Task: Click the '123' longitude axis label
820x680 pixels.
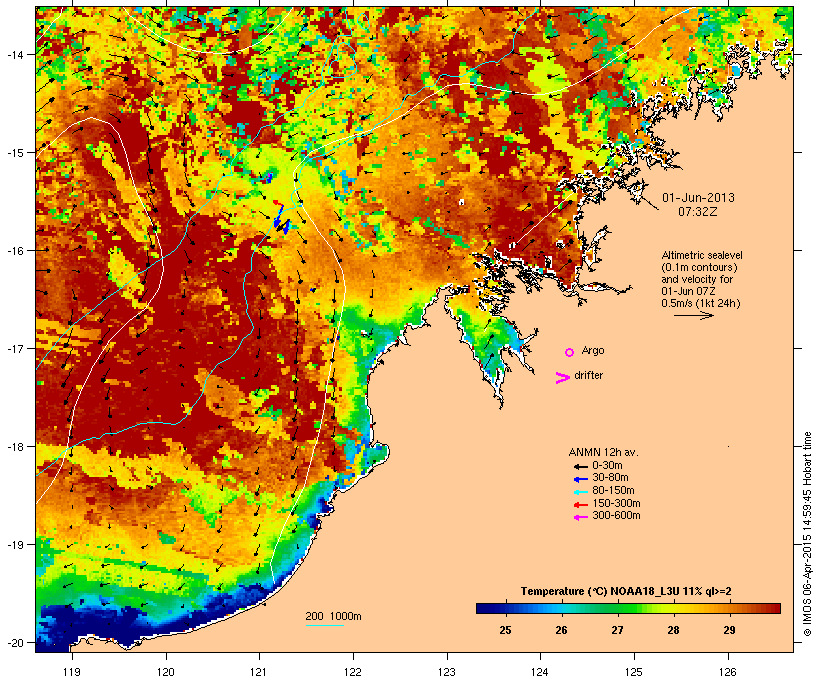Action: 447,672
